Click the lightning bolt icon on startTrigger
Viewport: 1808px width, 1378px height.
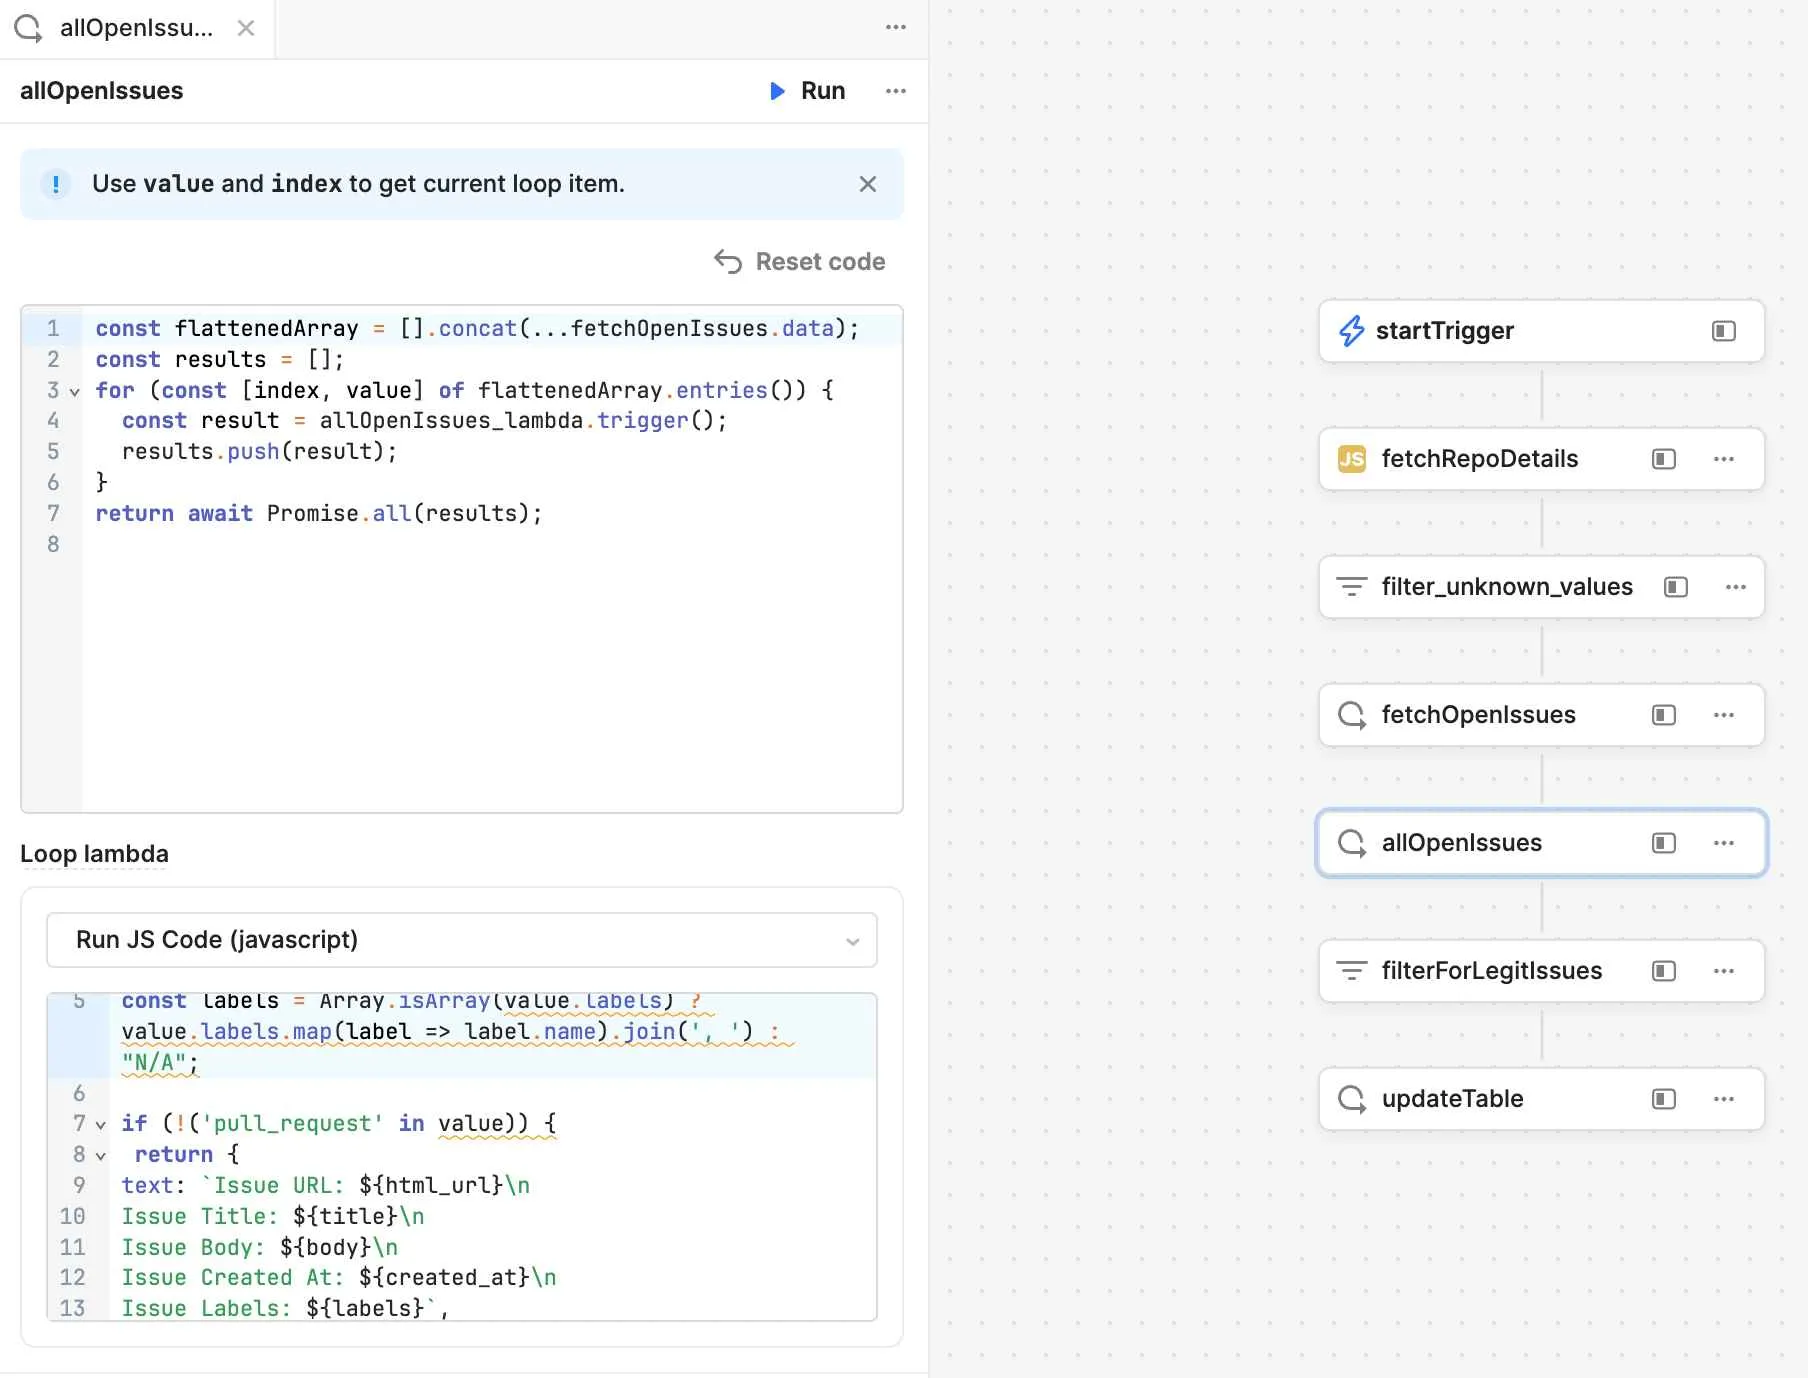pyautogui.click(x=1352, y=331)
